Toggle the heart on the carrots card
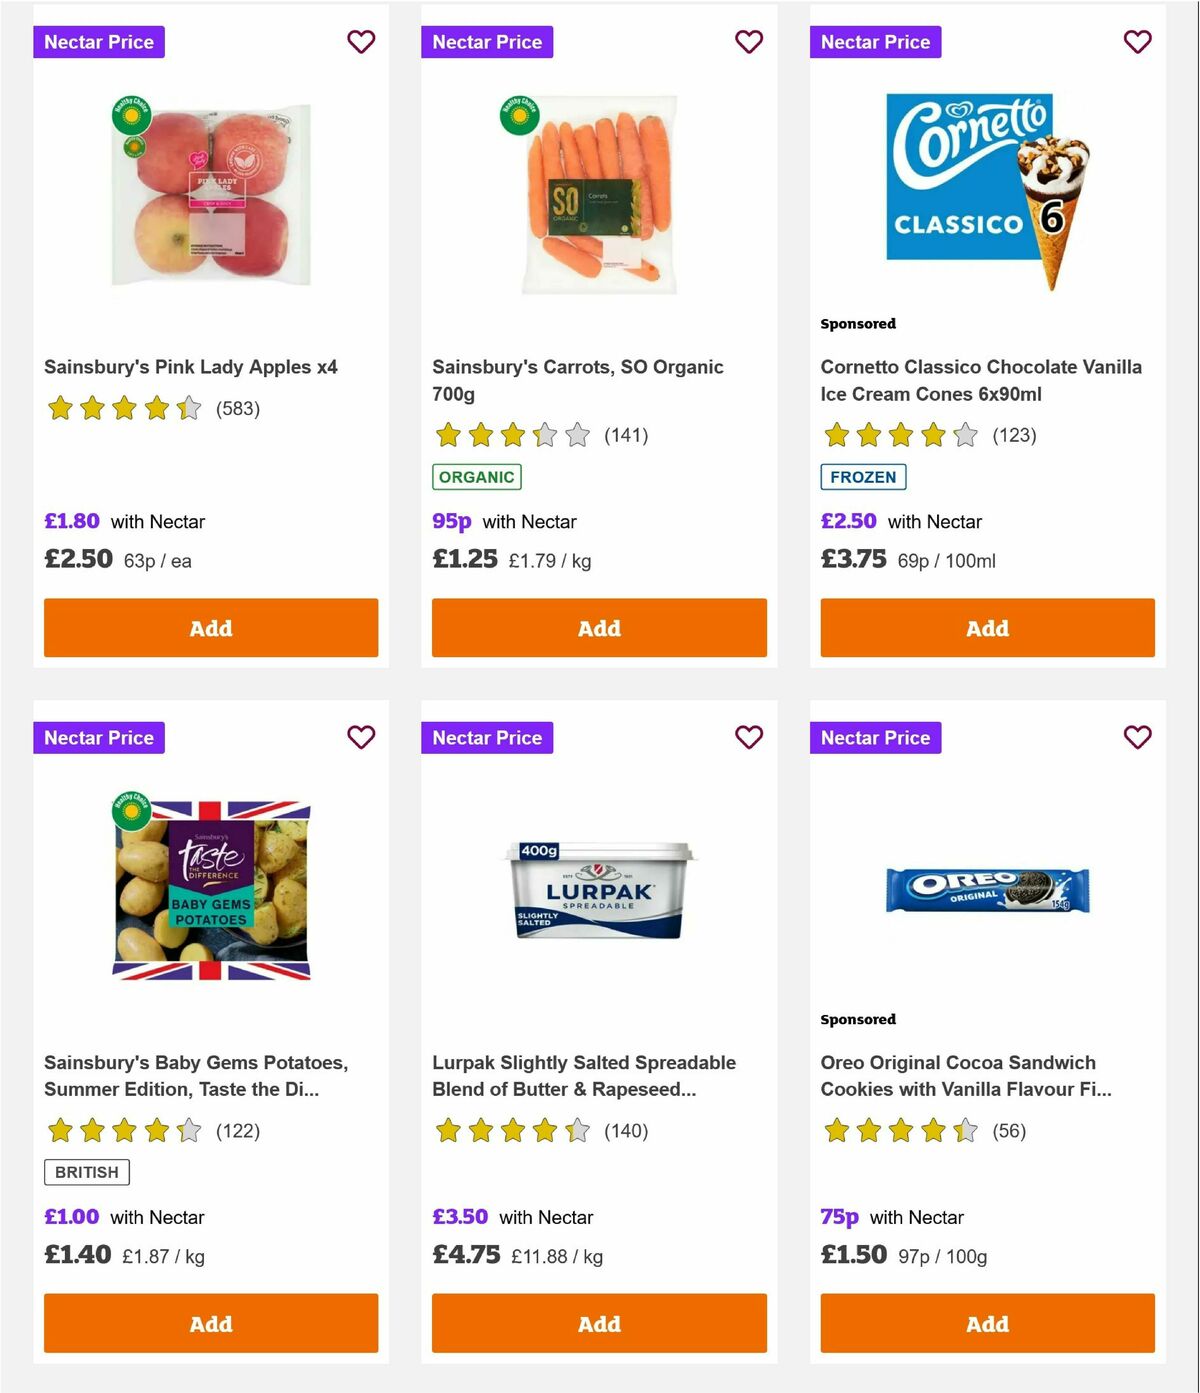Screen dimensions: 1200x1393 (749, 42)
